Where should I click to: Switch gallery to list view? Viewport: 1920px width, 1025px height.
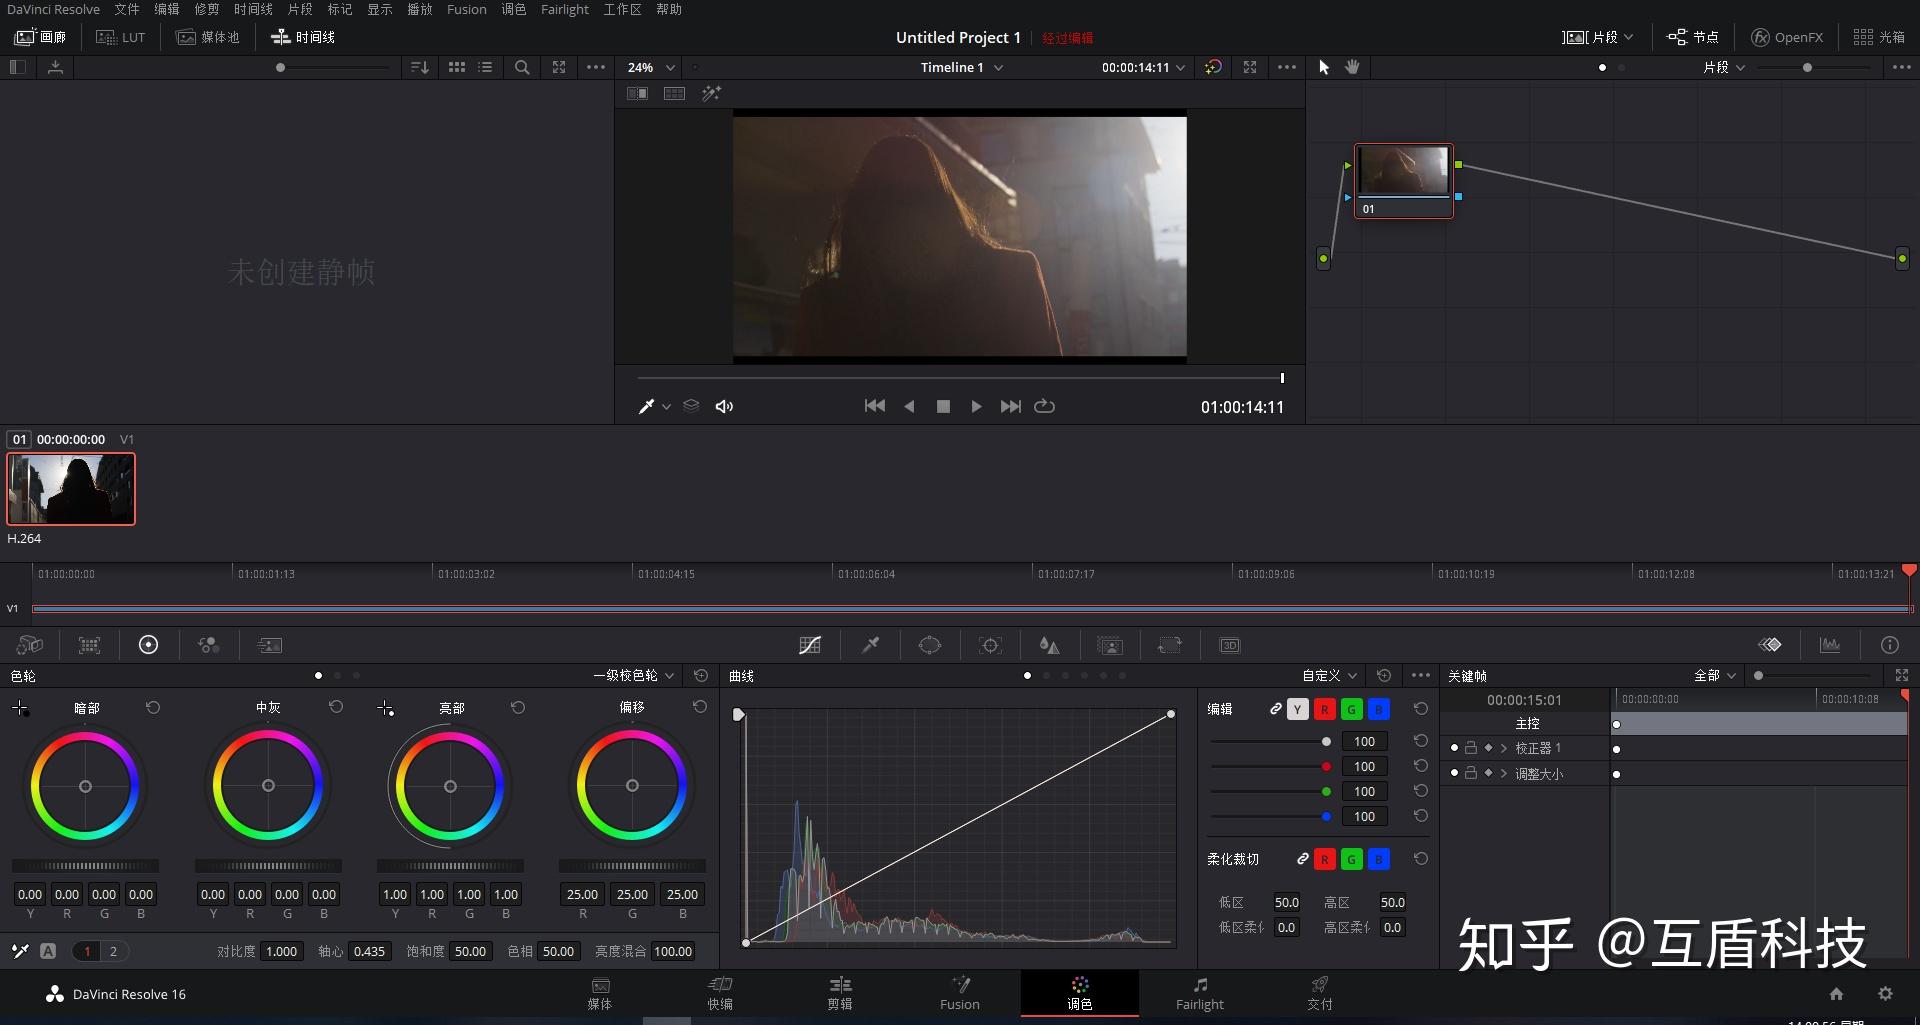485,67
